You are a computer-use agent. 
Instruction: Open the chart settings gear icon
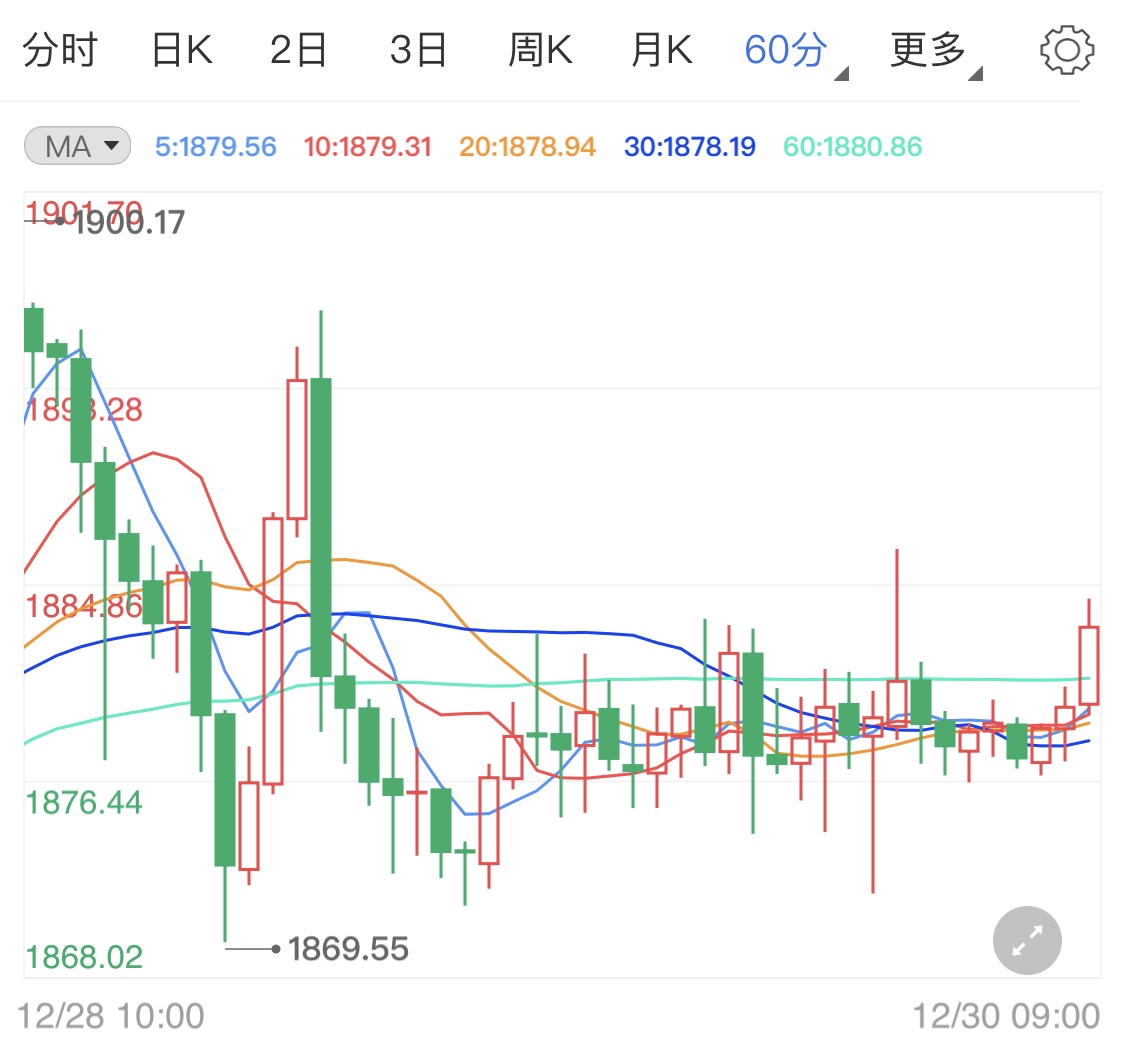click(1066, 49)
